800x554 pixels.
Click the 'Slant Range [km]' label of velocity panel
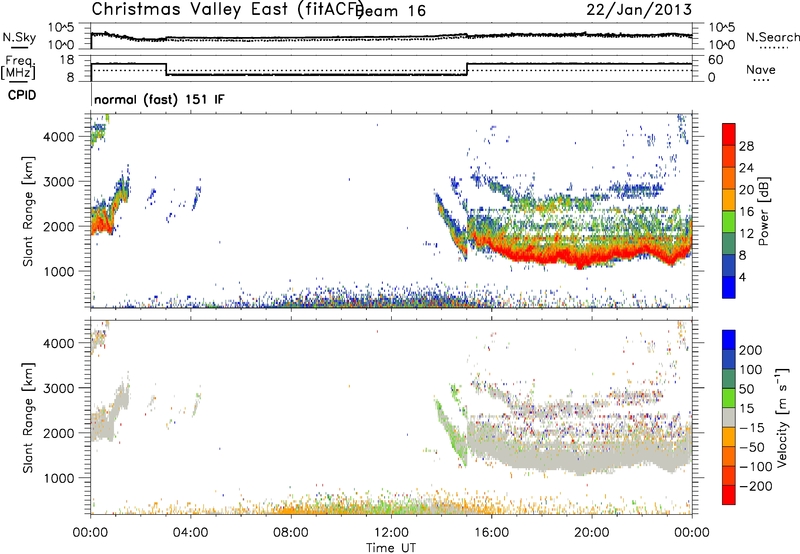[28, 418]
